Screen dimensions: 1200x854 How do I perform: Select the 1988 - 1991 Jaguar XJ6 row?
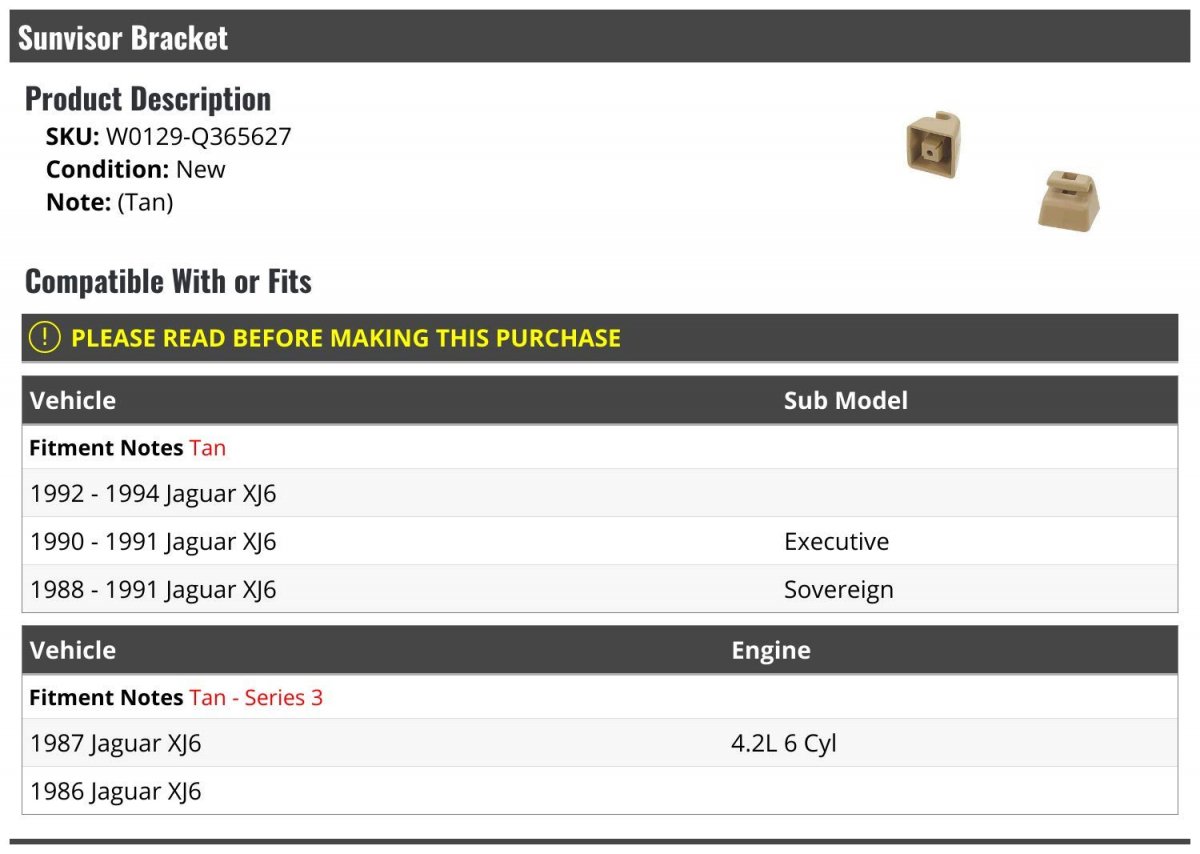click(x=600, y=589)
